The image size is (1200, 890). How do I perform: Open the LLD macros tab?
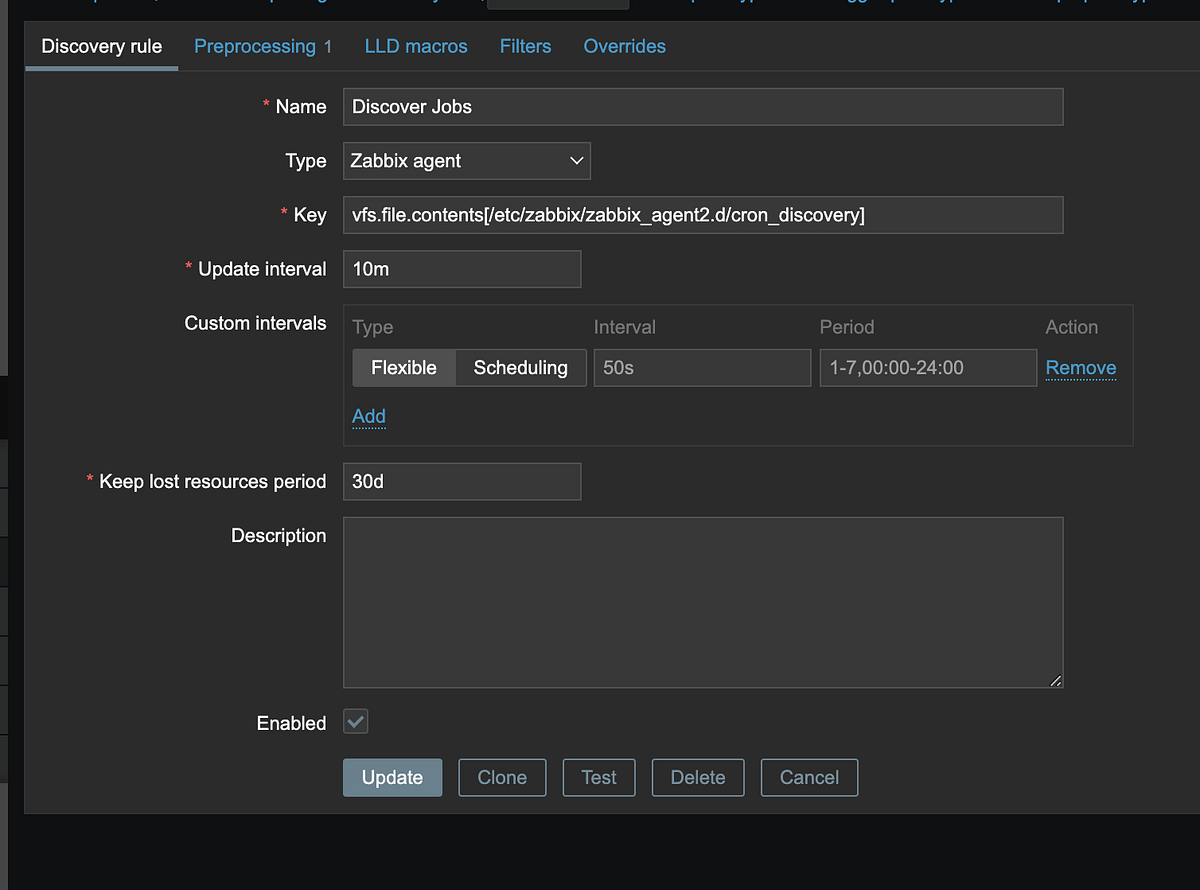pyautogui.click(x=416, y=46)
